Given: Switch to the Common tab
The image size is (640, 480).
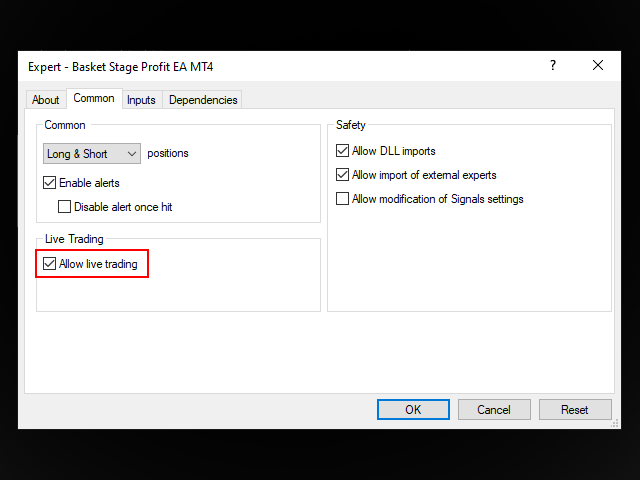Looking at the screenshot, I should [x=94, y=99].
